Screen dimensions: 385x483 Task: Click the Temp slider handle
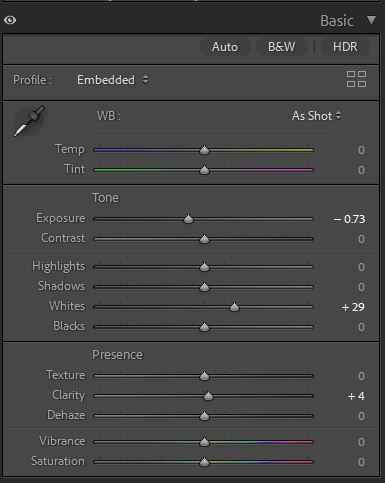204,150
